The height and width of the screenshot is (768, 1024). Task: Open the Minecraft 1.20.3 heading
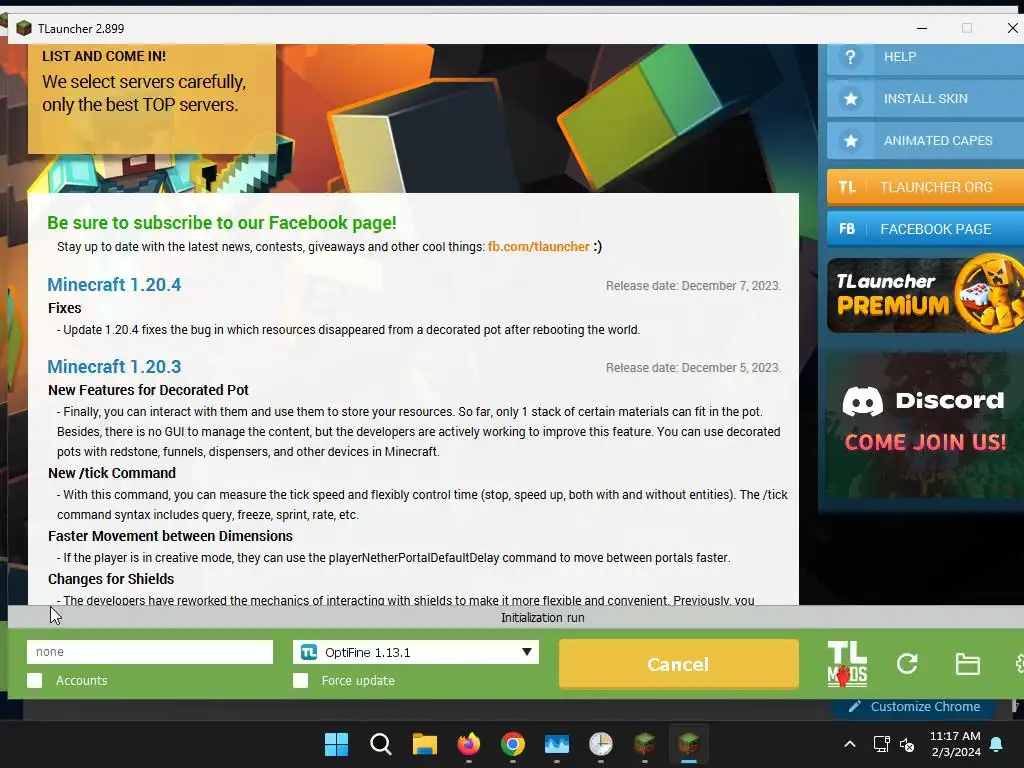tap(114, 367)
